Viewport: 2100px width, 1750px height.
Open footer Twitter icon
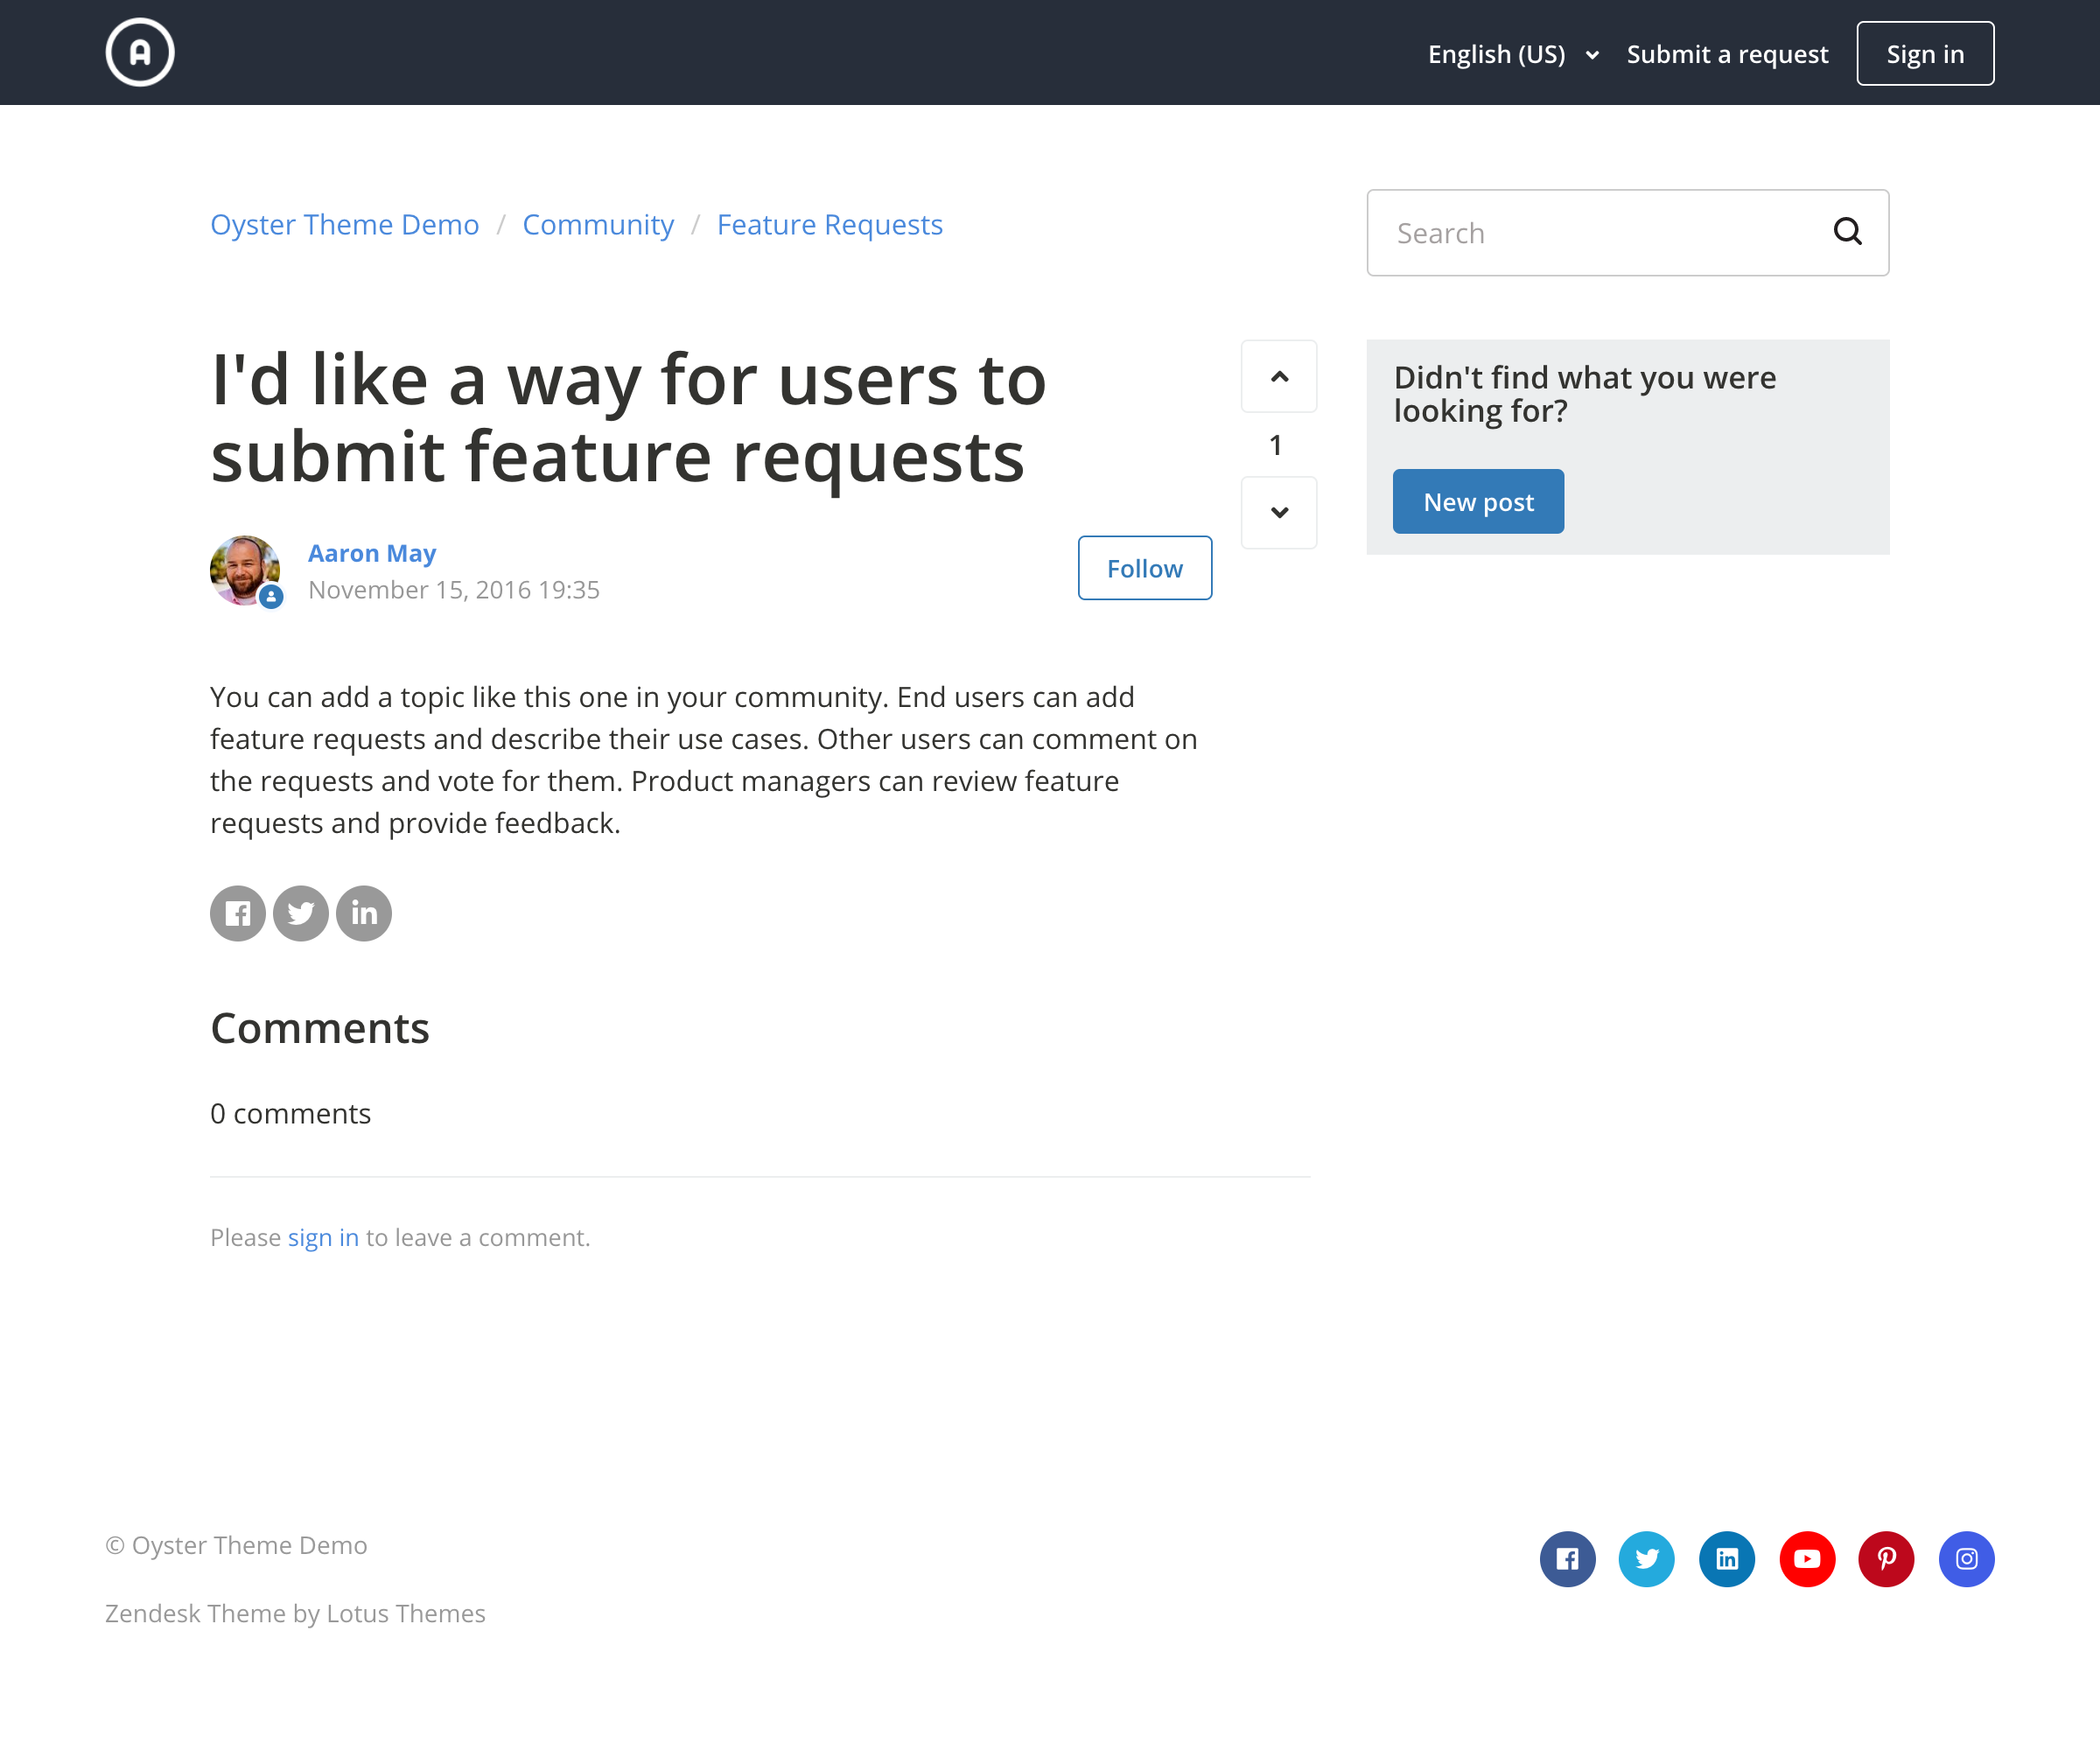pyautogui.click(x=1646, y=1558)
